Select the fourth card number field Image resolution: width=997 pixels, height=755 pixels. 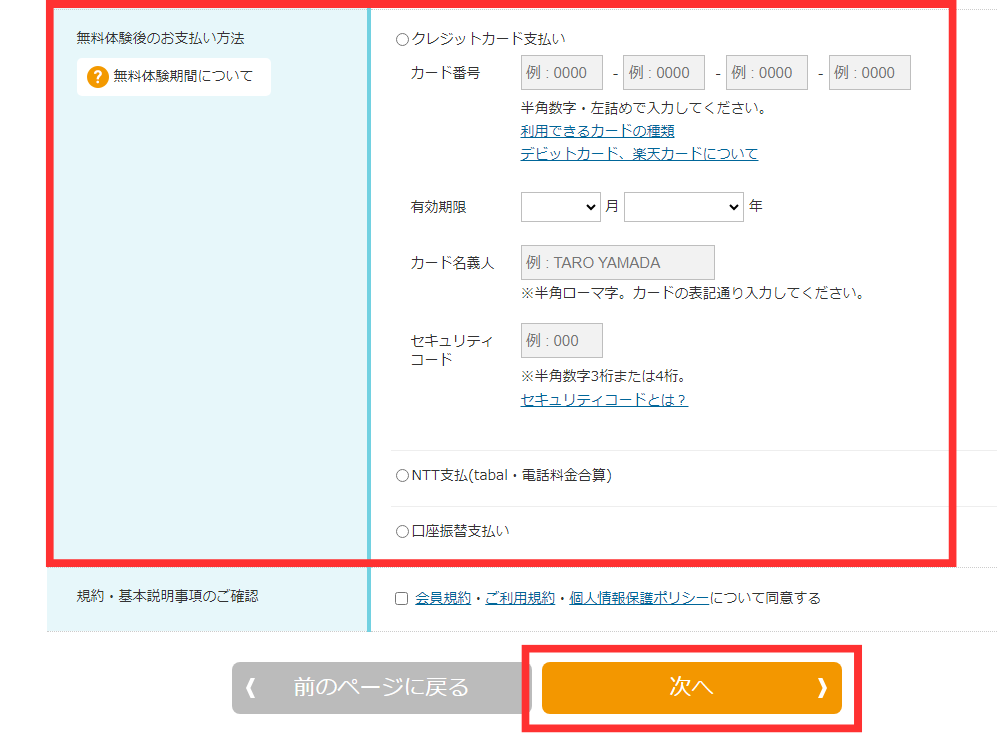click(869, 73)
